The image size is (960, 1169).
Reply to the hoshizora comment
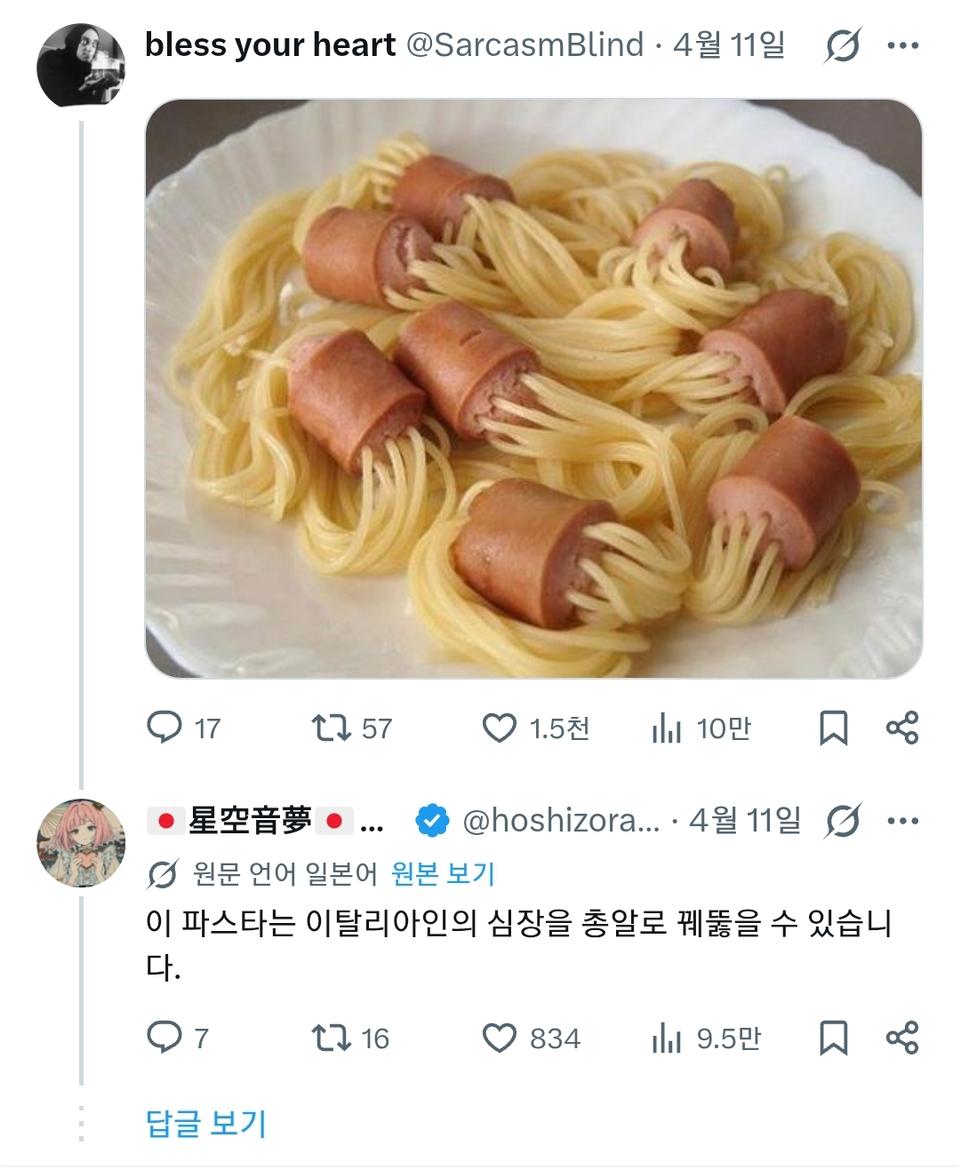165,1038
